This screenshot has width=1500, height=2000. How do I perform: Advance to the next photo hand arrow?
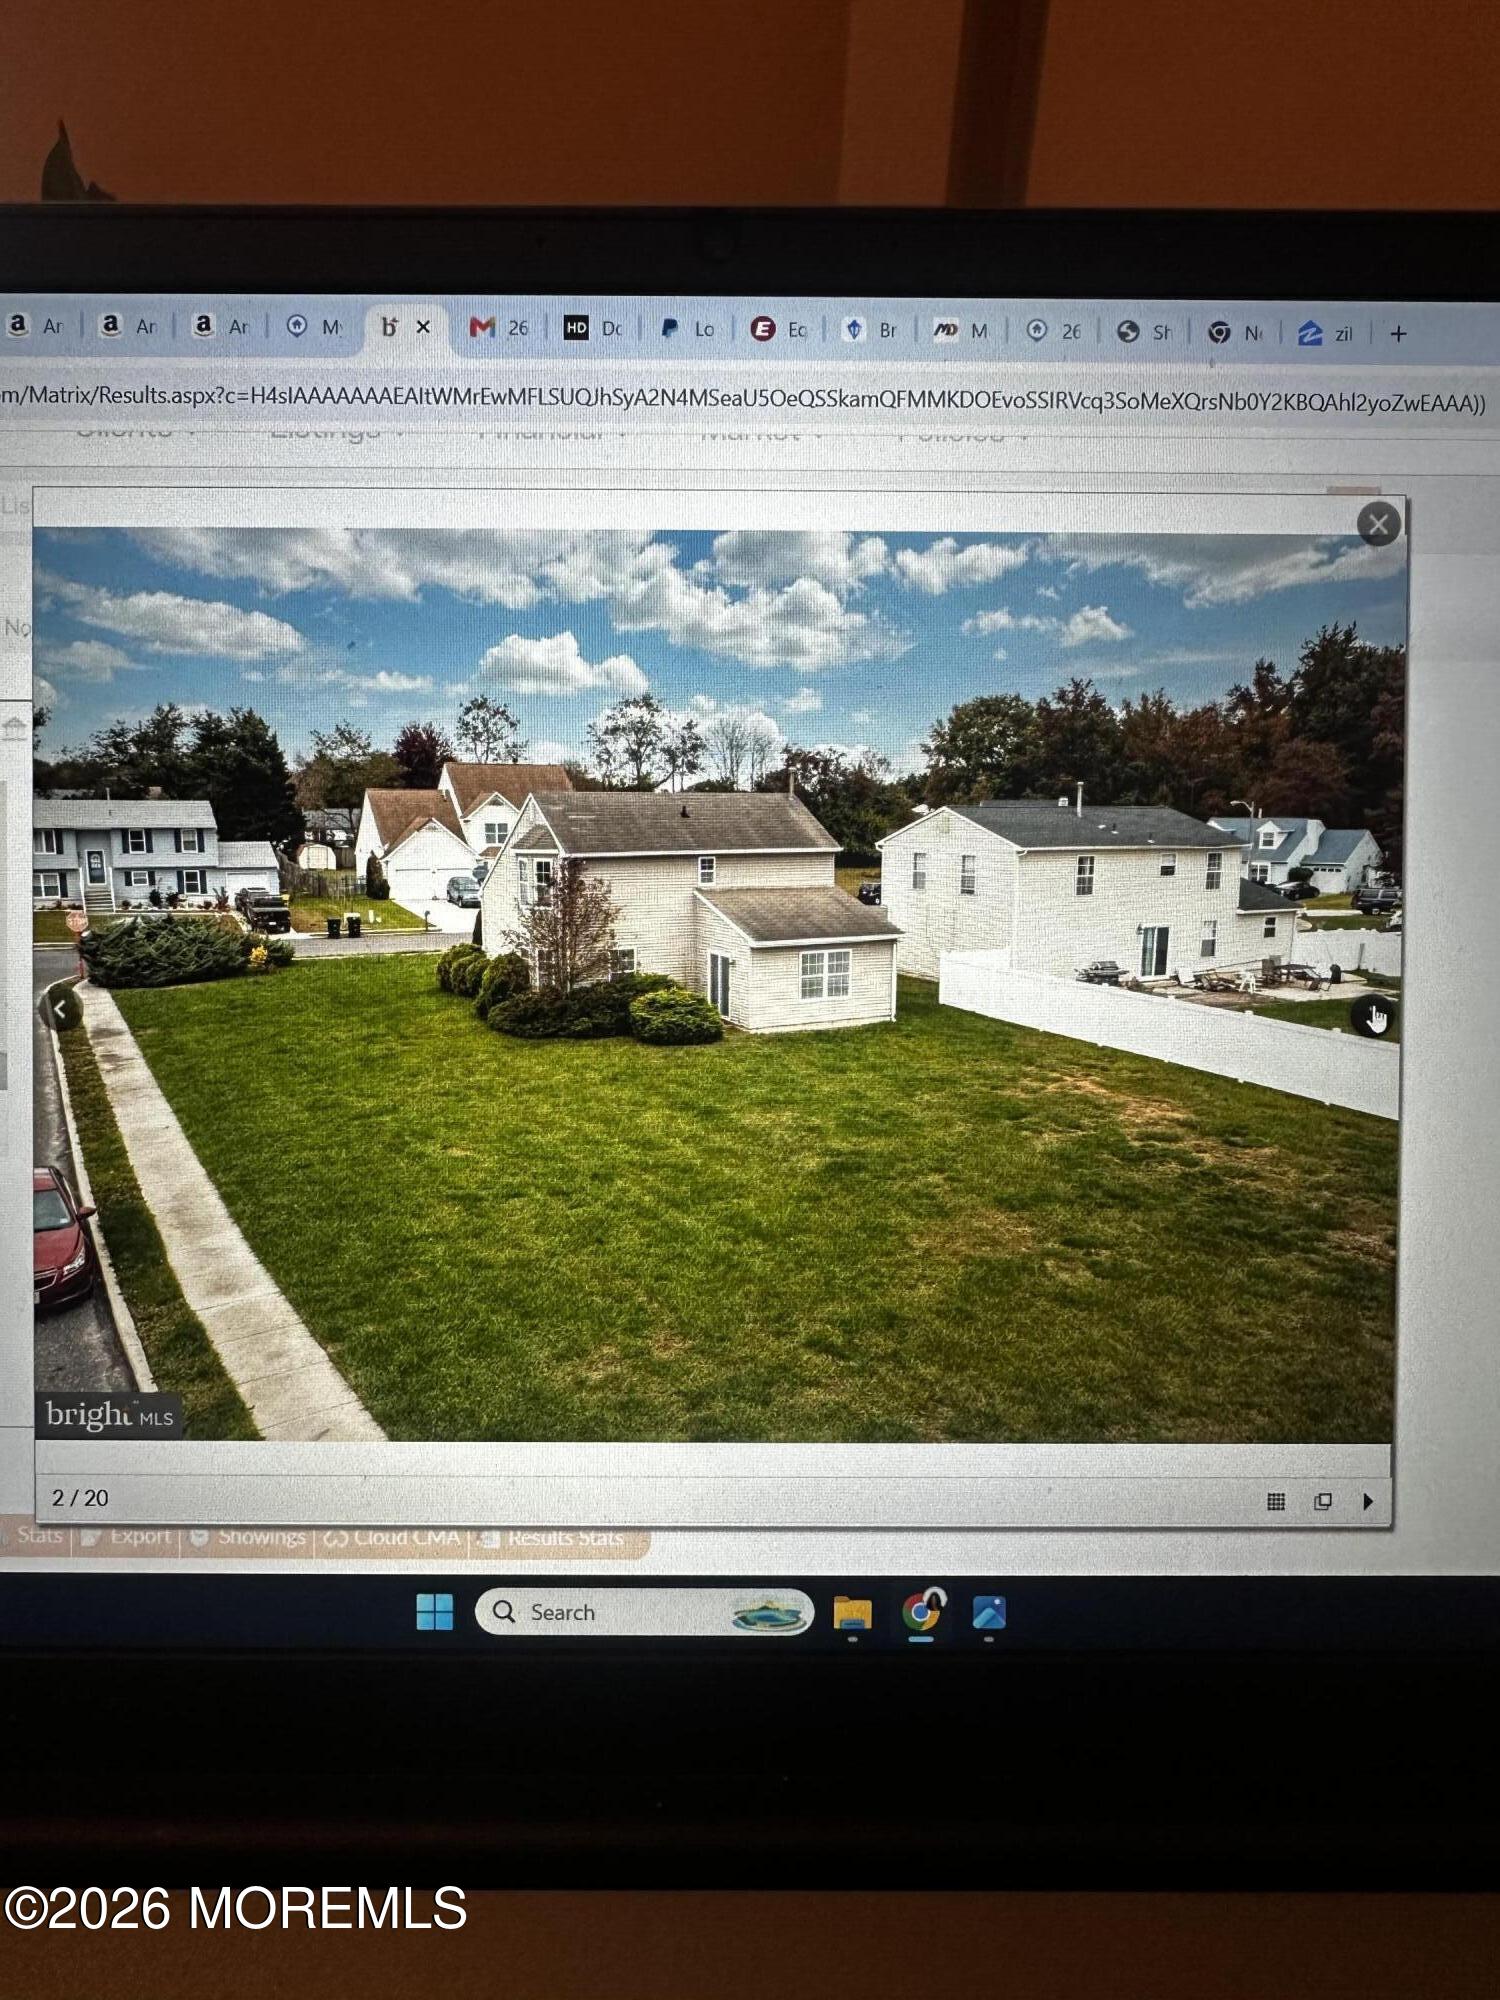[x=1374, y=1017]
